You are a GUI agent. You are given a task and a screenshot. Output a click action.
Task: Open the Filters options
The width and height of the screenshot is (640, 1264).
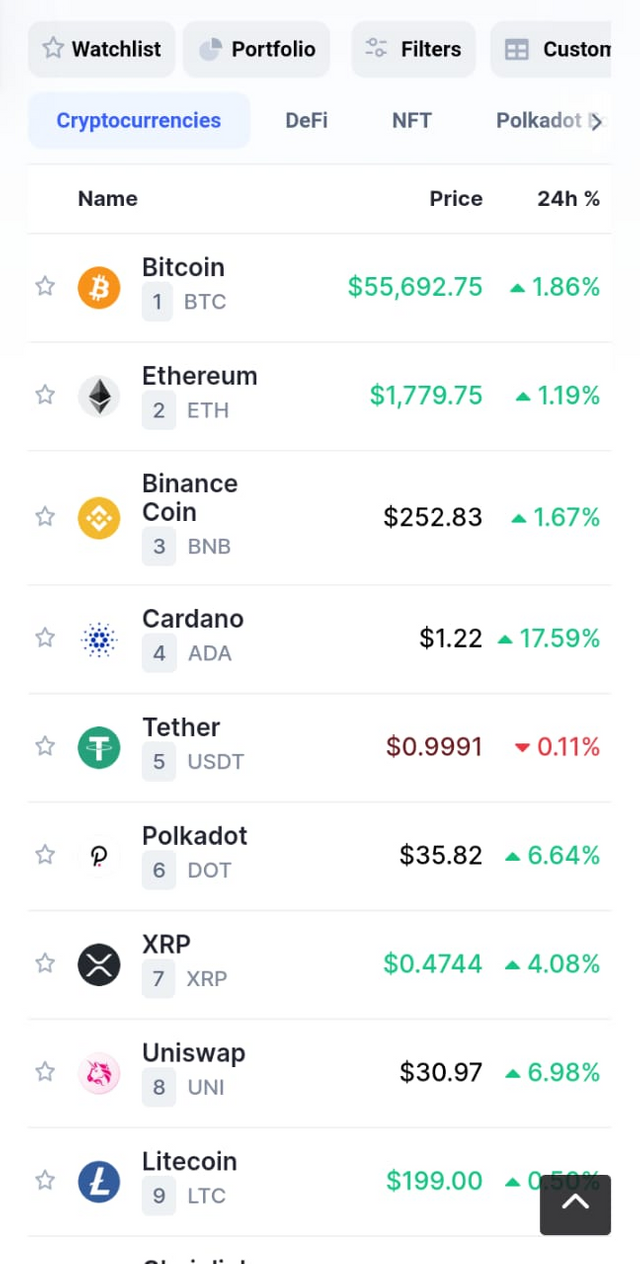point(413,49)
